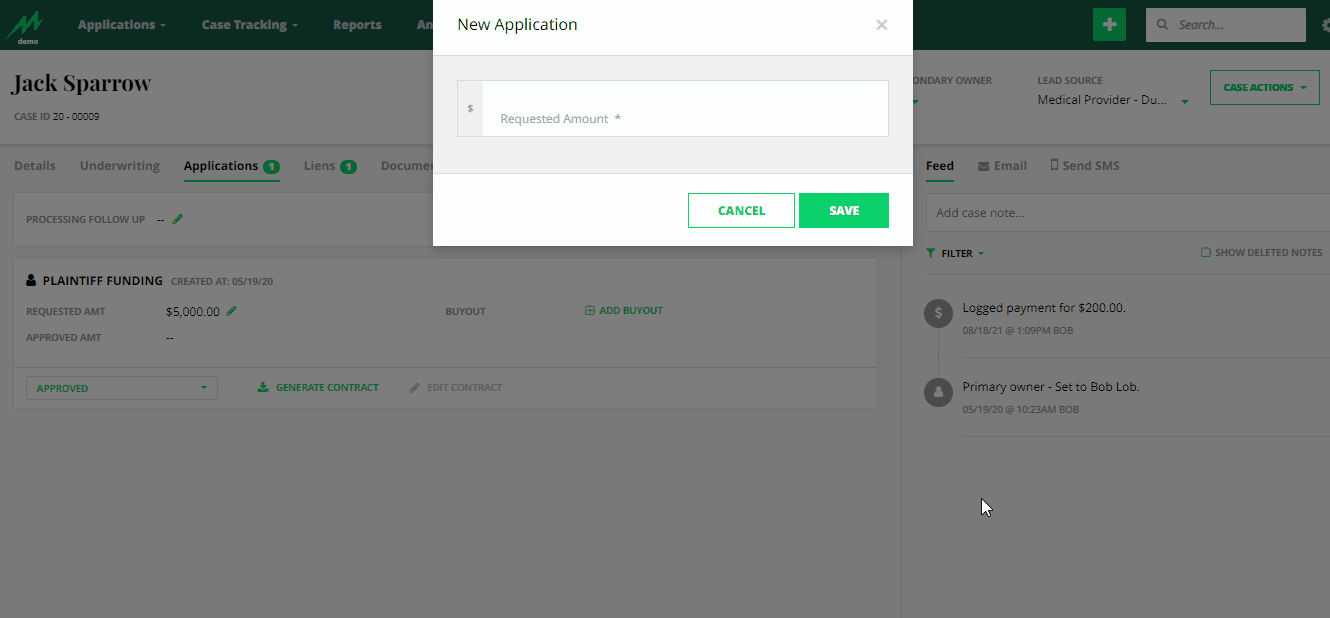This screenshot has width=1330, height=618.
Task: Switch to the Underwriting tab
Action: (x=119, y=166)
